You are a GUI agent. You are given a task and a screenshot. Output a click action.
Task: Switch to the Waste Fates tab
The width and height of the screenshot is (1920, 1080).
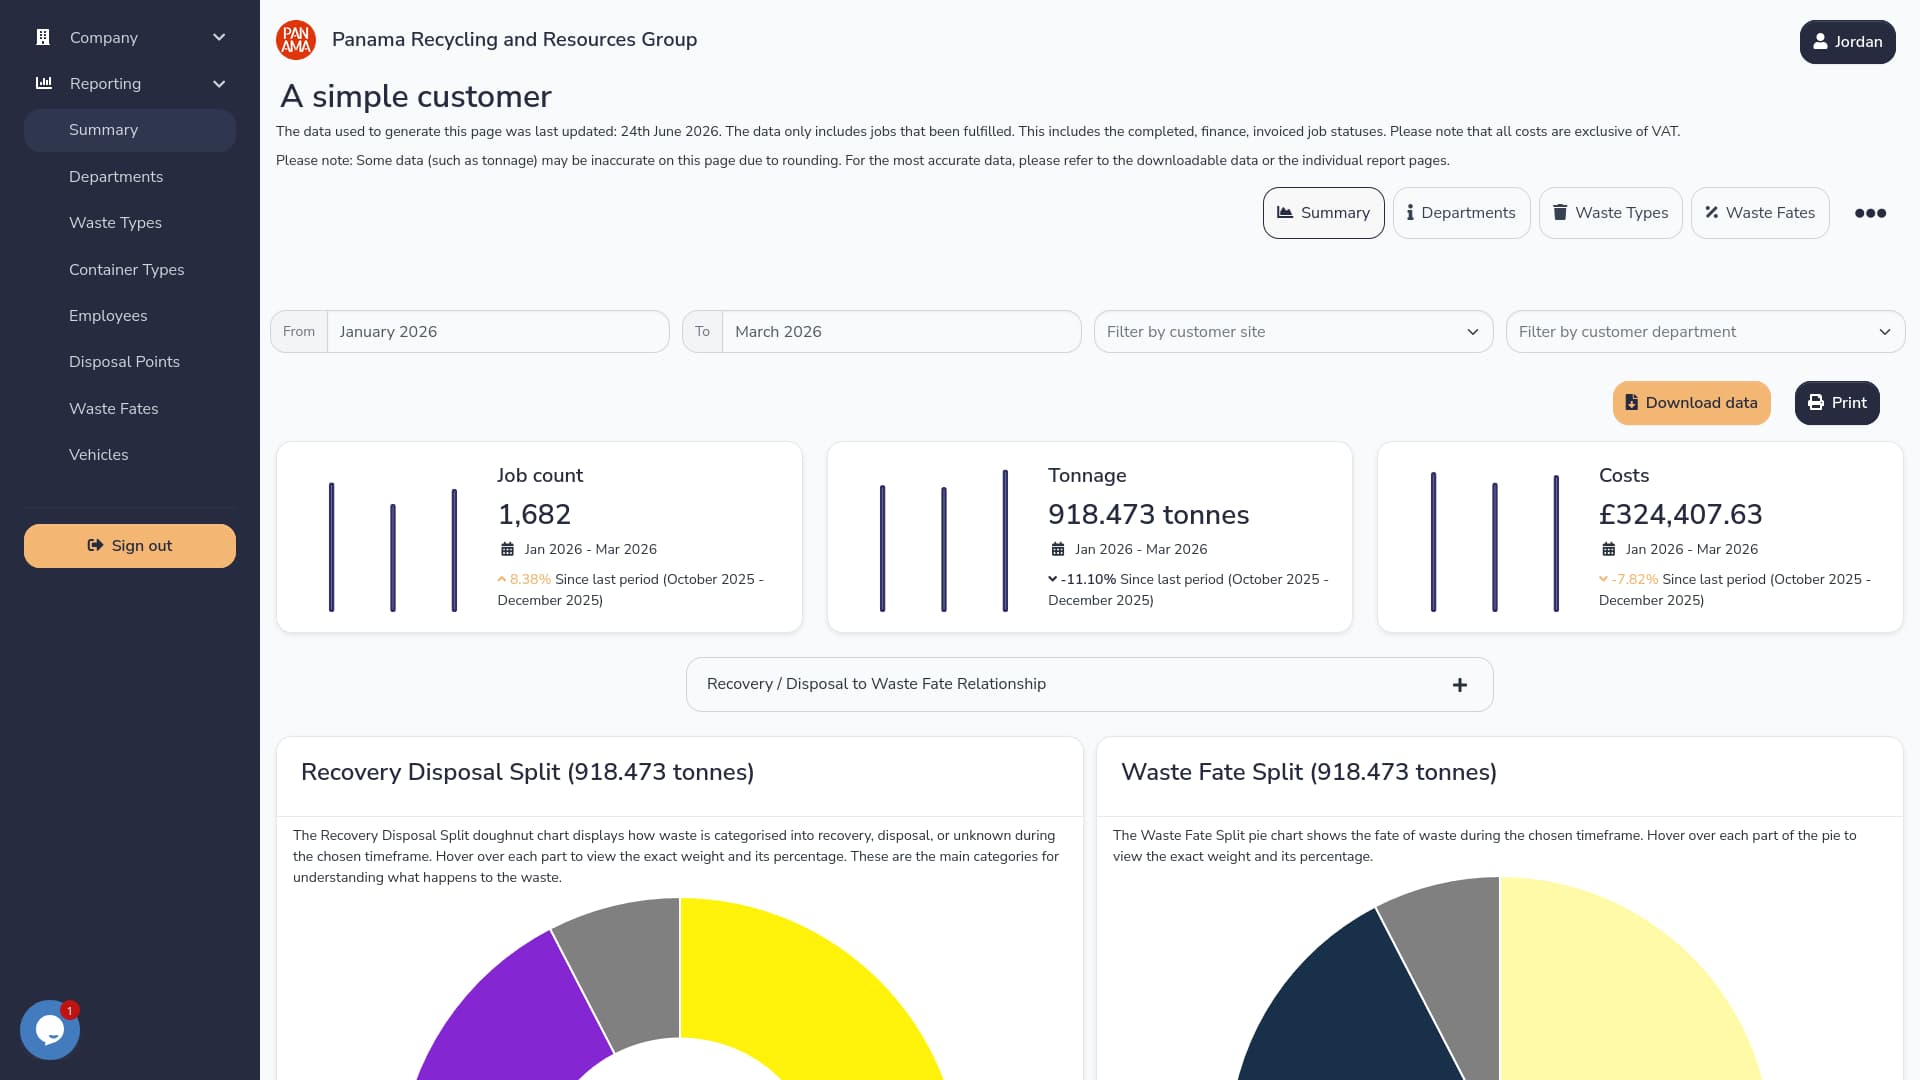click(x=1760, y=213)
